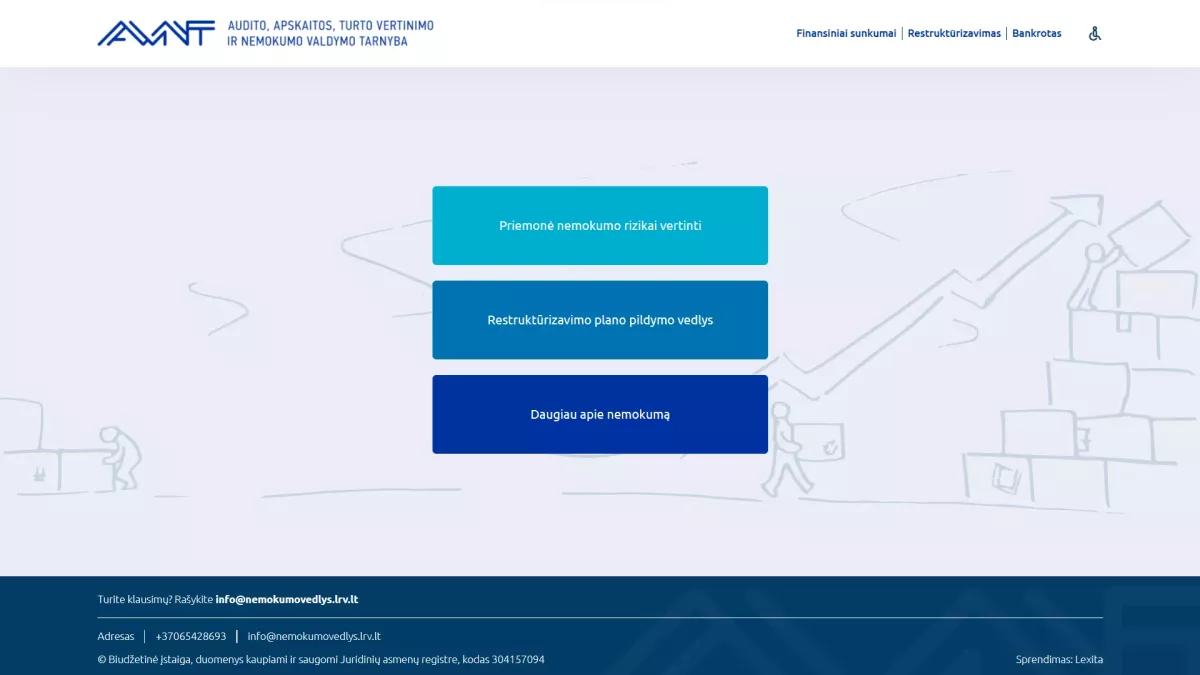Viewport: 1200px width, 675px height.
Task: Open the accessibility wheelchair icon
Action: [1095, 33]
